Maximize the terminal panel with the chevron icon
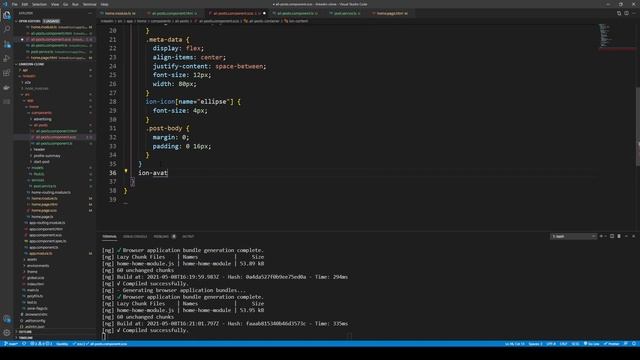The image size is (640, 360). click(x=626, y=236)
